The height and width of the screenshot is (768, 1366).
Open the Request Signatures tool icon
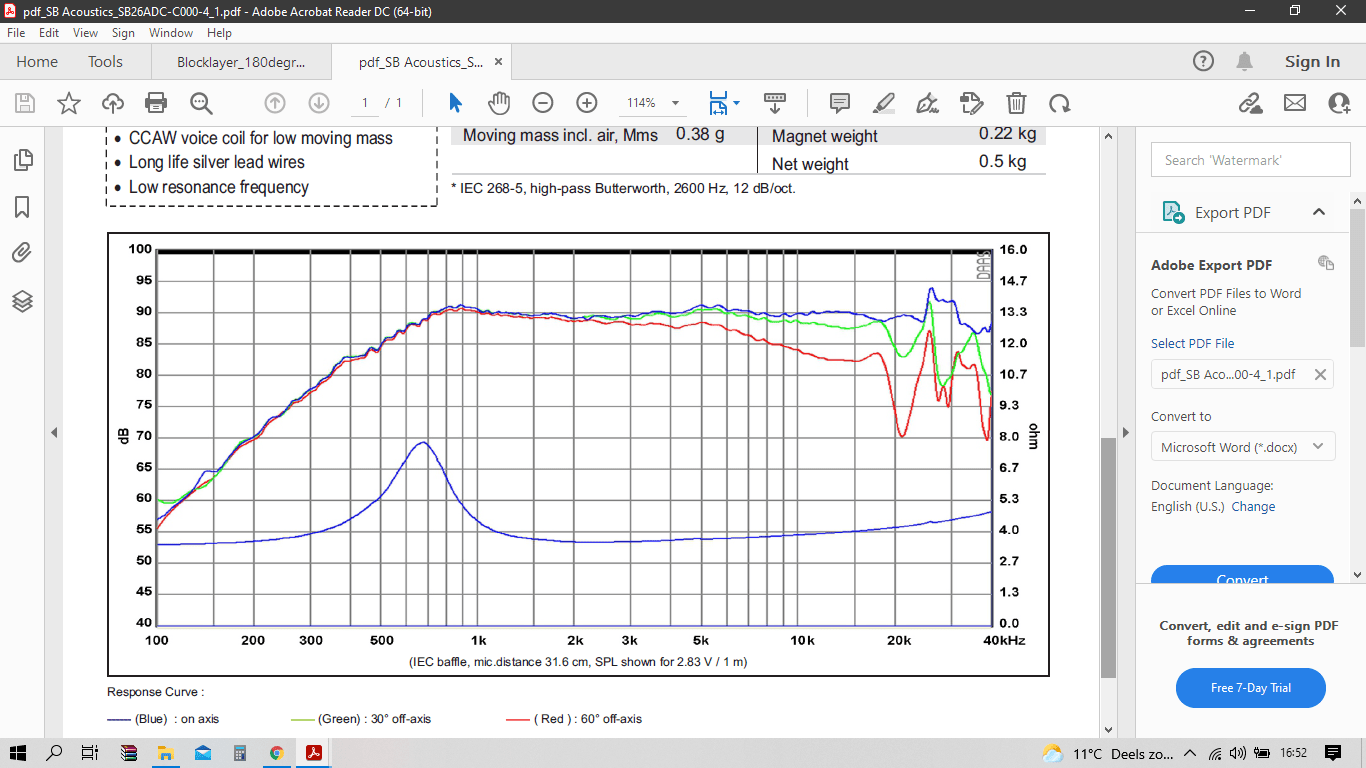(972, 103)
